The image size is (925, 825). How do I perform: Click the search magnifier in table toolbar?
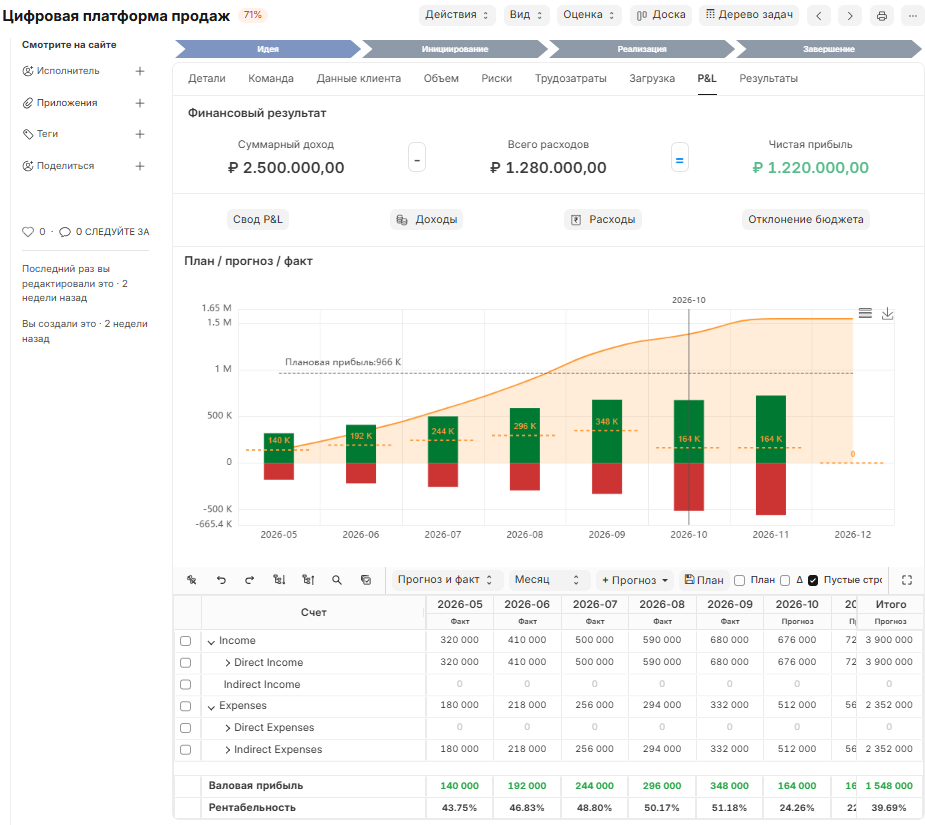point(337,580)
